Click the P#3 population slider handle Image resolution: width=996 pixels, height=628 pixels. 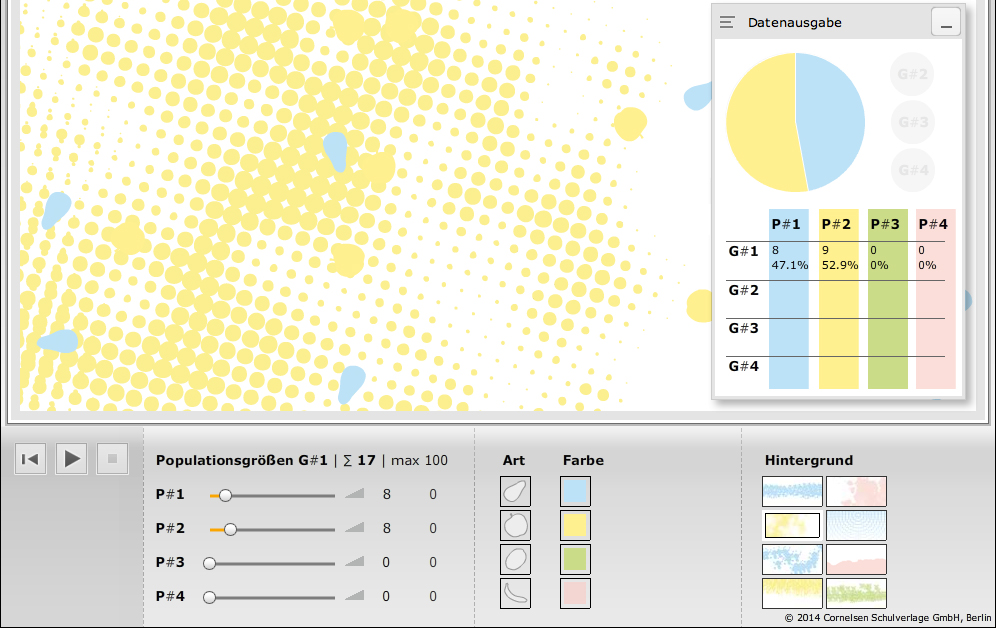point(209,563)
